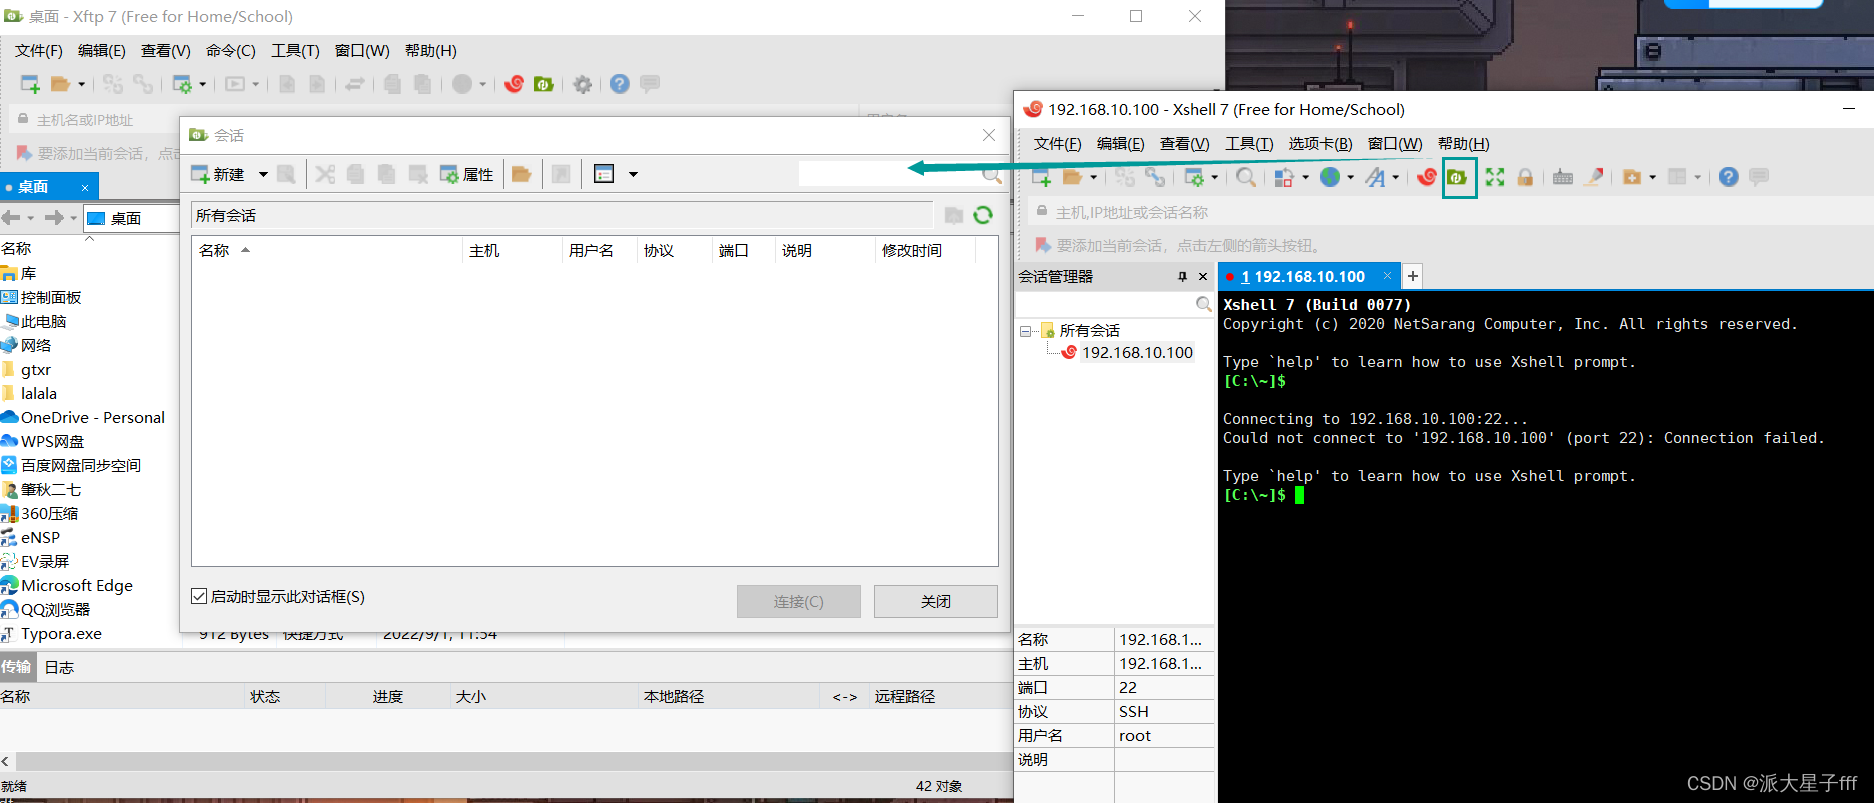Open the Tools menu in Xshell

coord(1249,144)
